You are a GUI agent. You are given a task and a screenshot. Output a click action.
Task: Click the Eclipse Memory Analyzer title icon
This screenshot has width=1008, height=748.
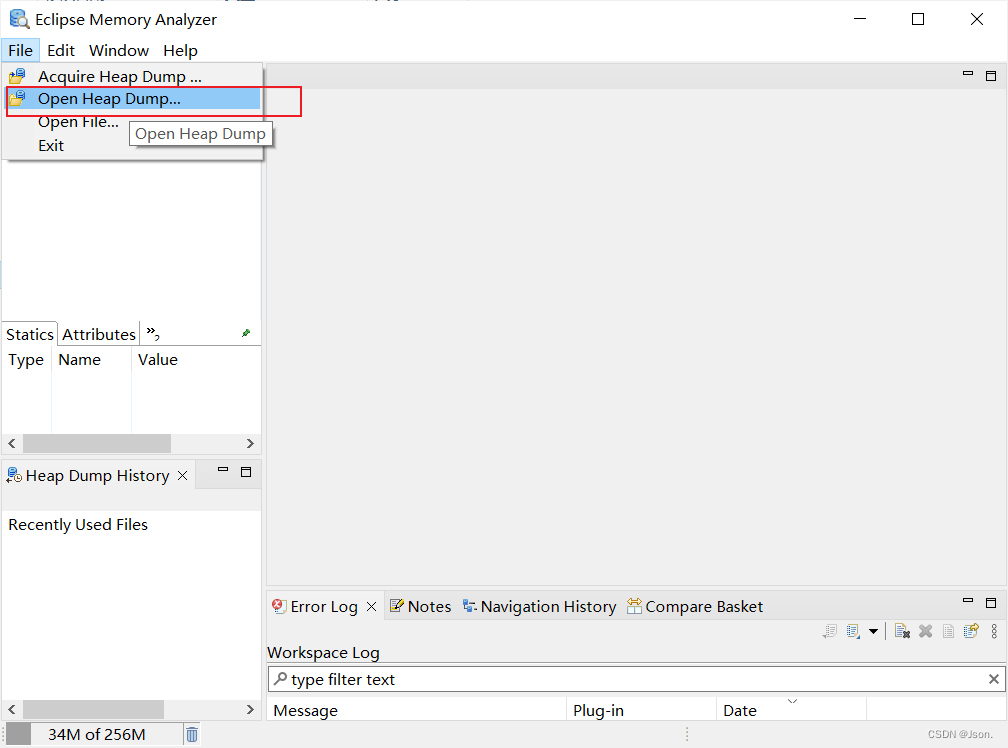click(19, 19)
